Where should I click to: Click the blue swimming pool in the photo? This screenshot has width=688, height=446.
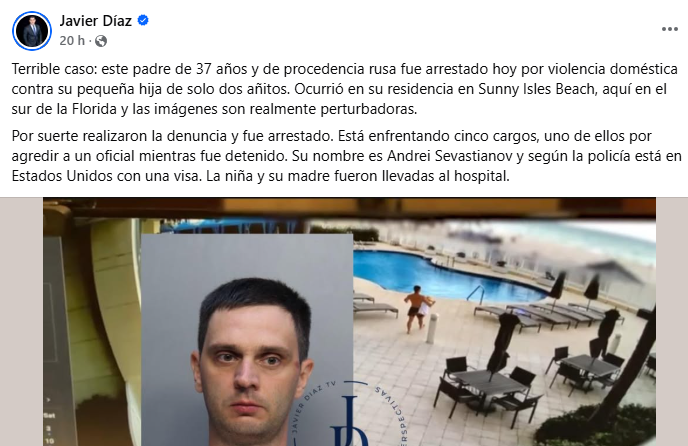click(443, 273)
